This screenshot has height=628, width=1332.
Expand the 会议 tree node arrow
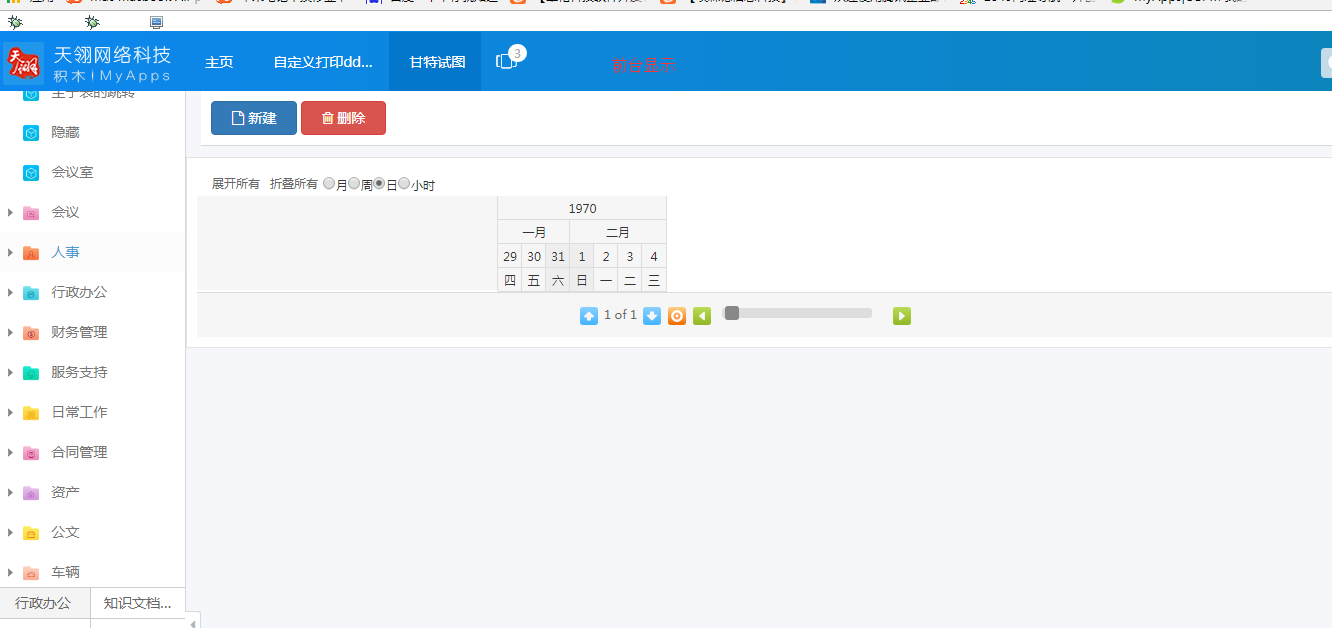[10, 212]
